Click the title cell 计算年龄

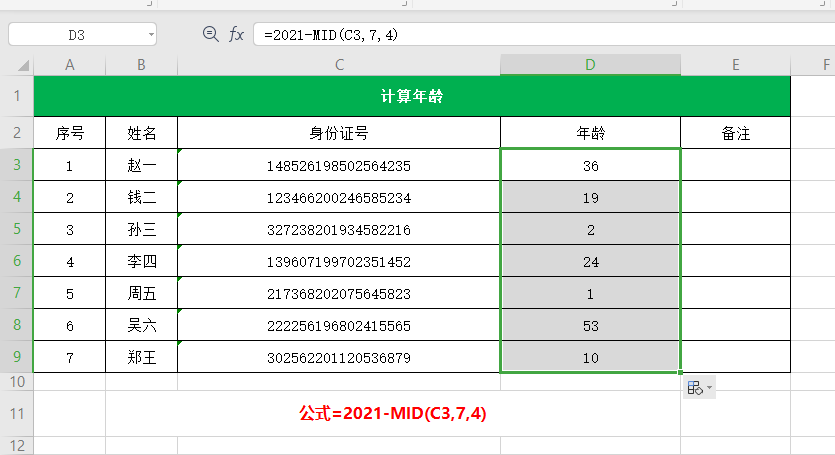point(412,96)
